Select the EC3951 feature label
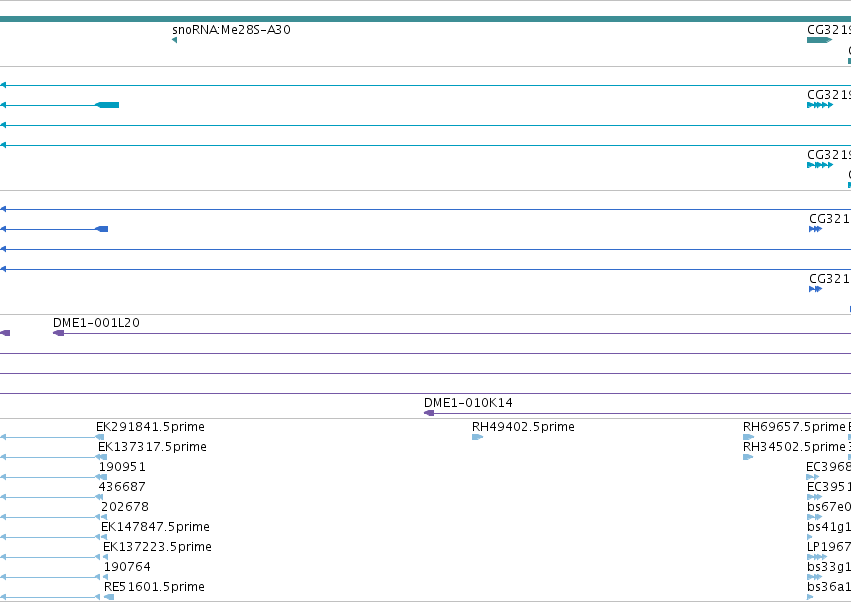 point(829,487)
